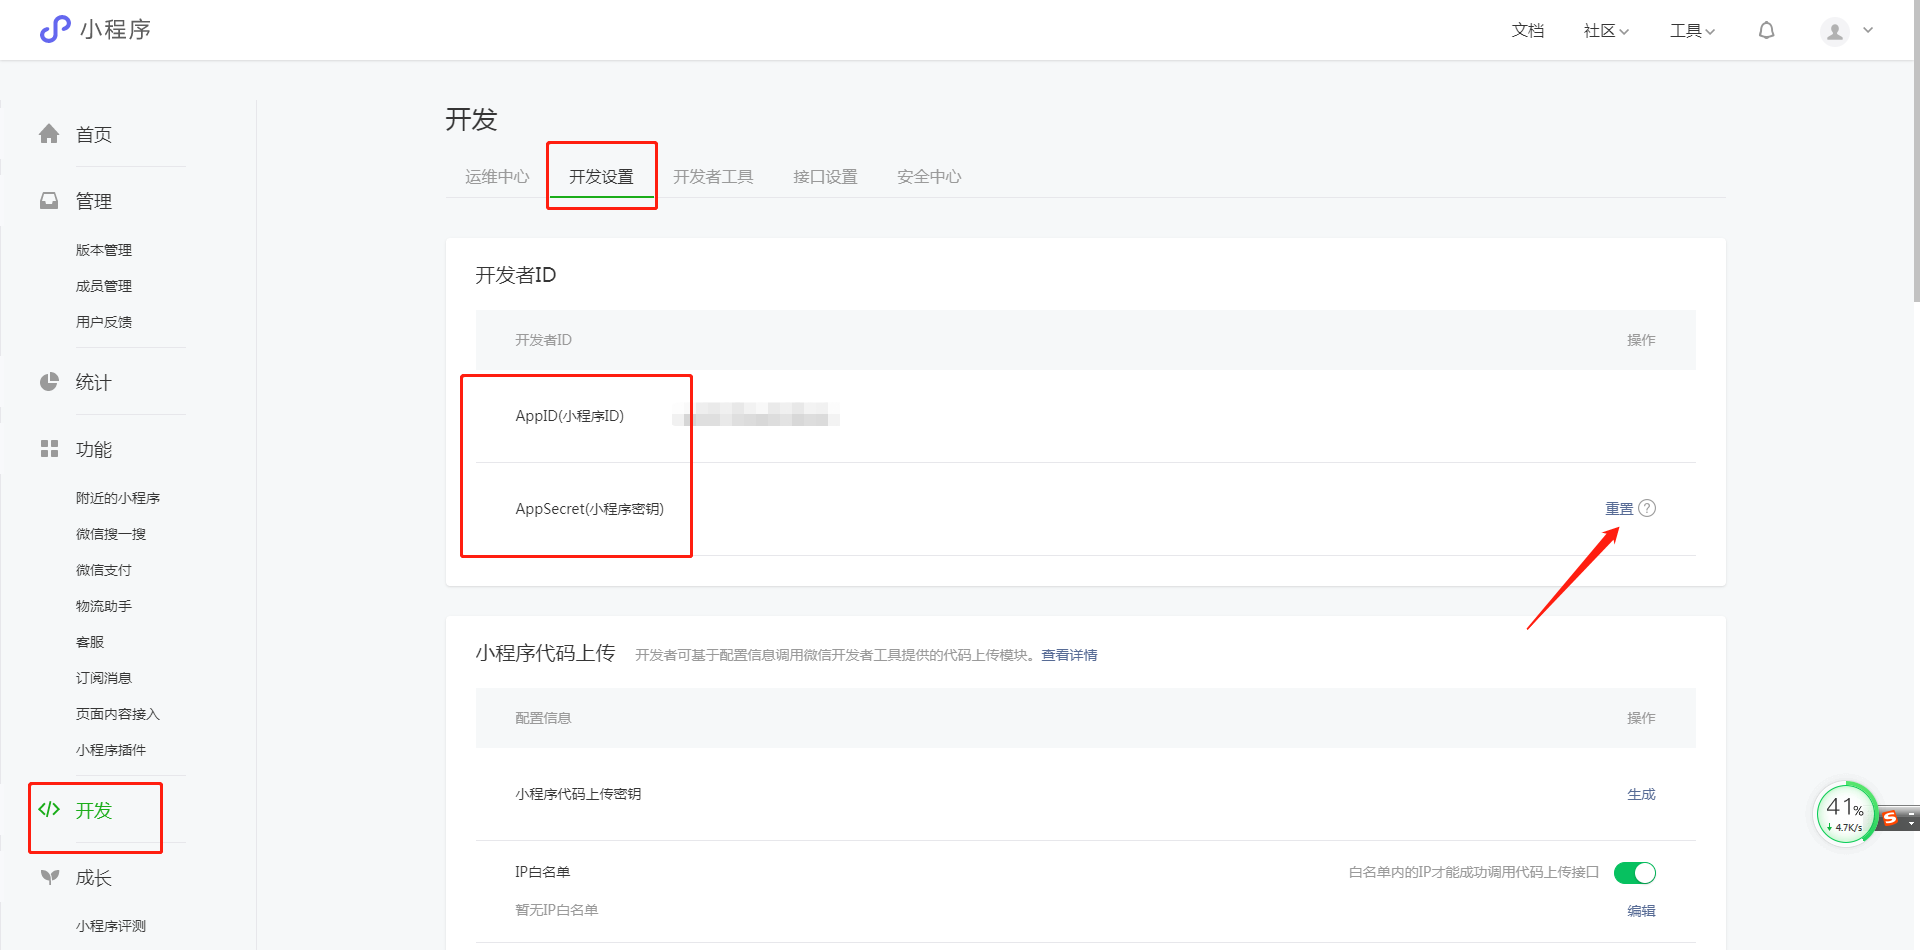Open 客服 in sidebar

(90, 642)
